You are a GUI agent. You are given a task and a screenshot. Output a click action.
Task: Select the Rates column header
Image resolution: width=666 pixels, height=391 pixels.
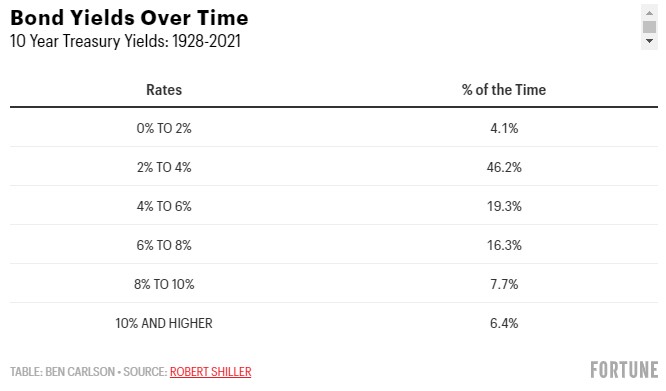click(164, 90)
